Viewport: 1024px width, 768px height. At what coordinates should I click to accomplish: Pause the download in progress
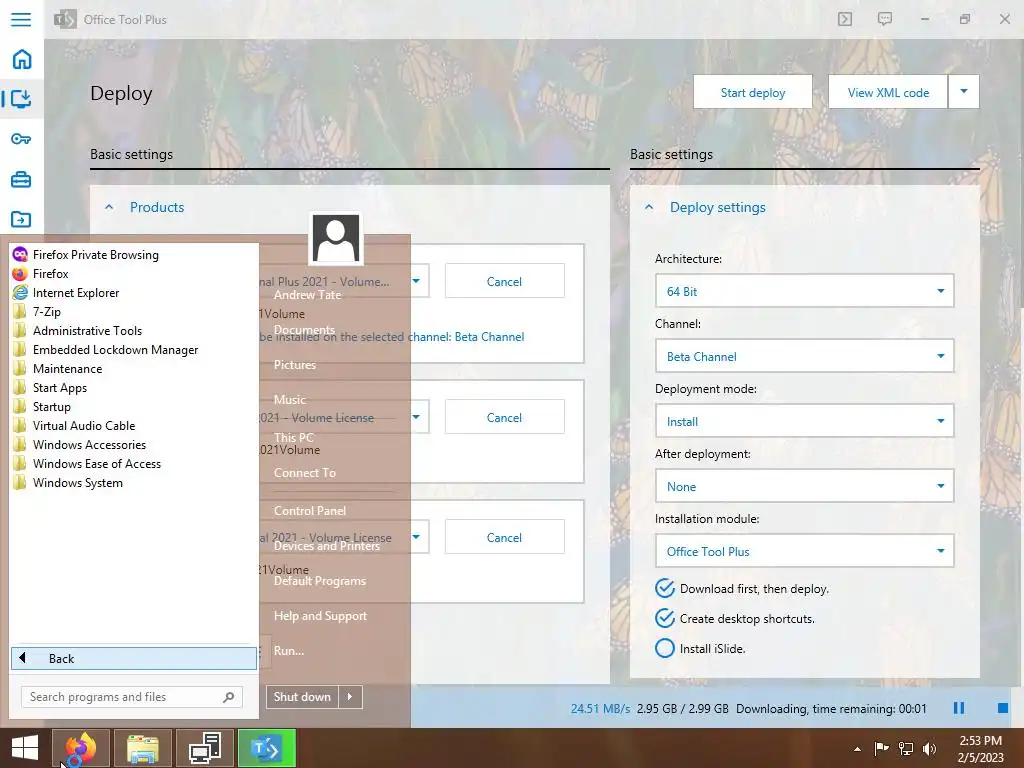(x=959, y=708)
